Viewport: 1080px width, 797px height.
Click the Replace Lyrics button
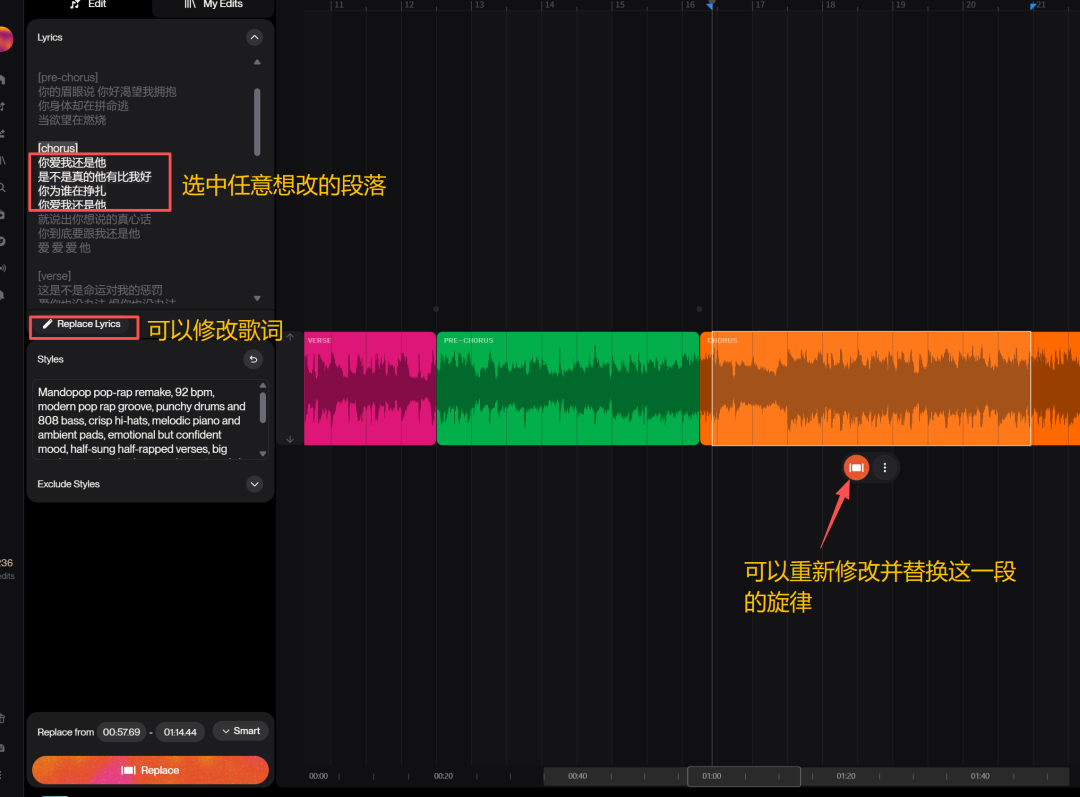click(82, 324)
